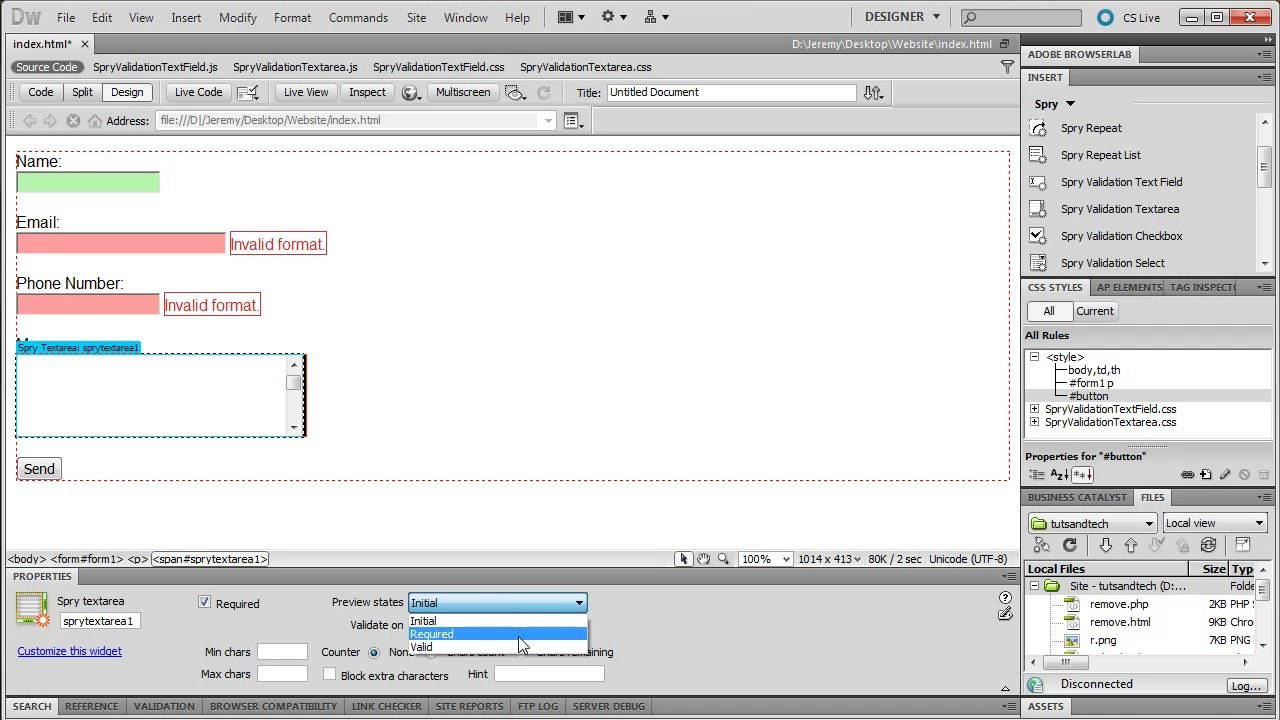Click the CS Live button
The height and width of the screenshot is (720, 1280).
pos(1128,17)
